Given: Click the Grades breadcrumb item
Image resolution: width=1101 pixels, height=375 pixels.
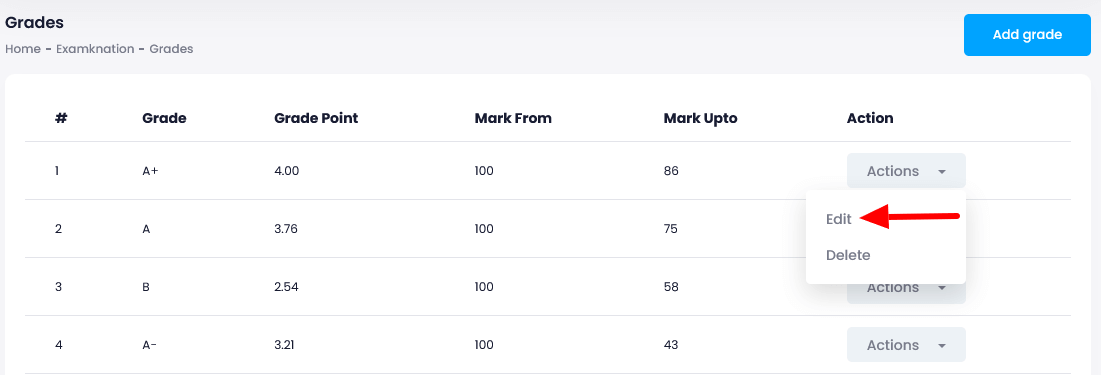Looking at the screenshot, I should tap(171, 49).
